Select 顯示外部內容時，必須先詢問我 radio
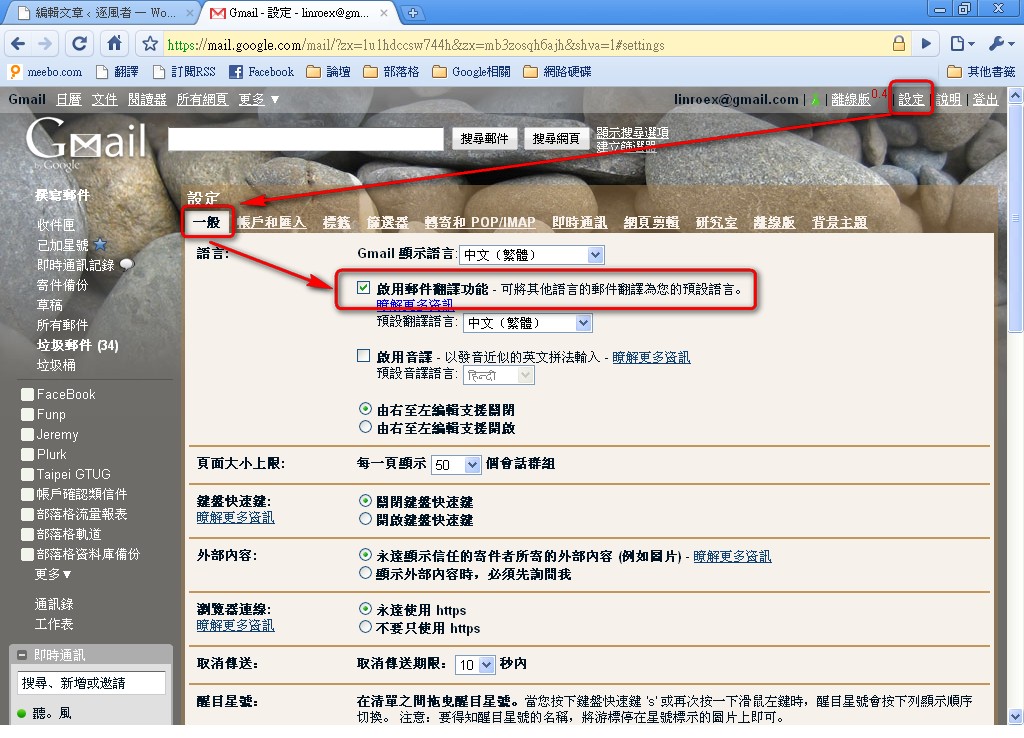The image size is (1024, 738). point(366,573)
